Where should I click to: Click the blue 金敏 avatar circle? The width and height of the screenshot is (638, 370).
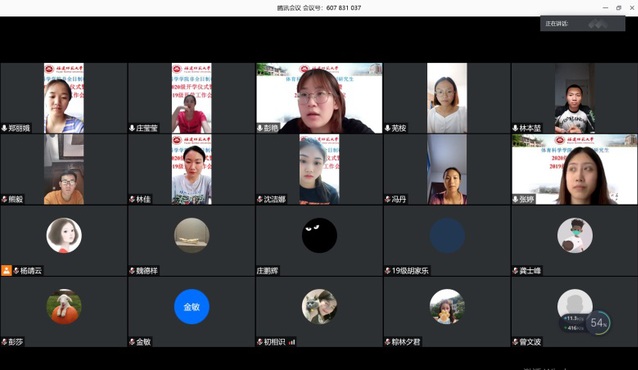192,307
